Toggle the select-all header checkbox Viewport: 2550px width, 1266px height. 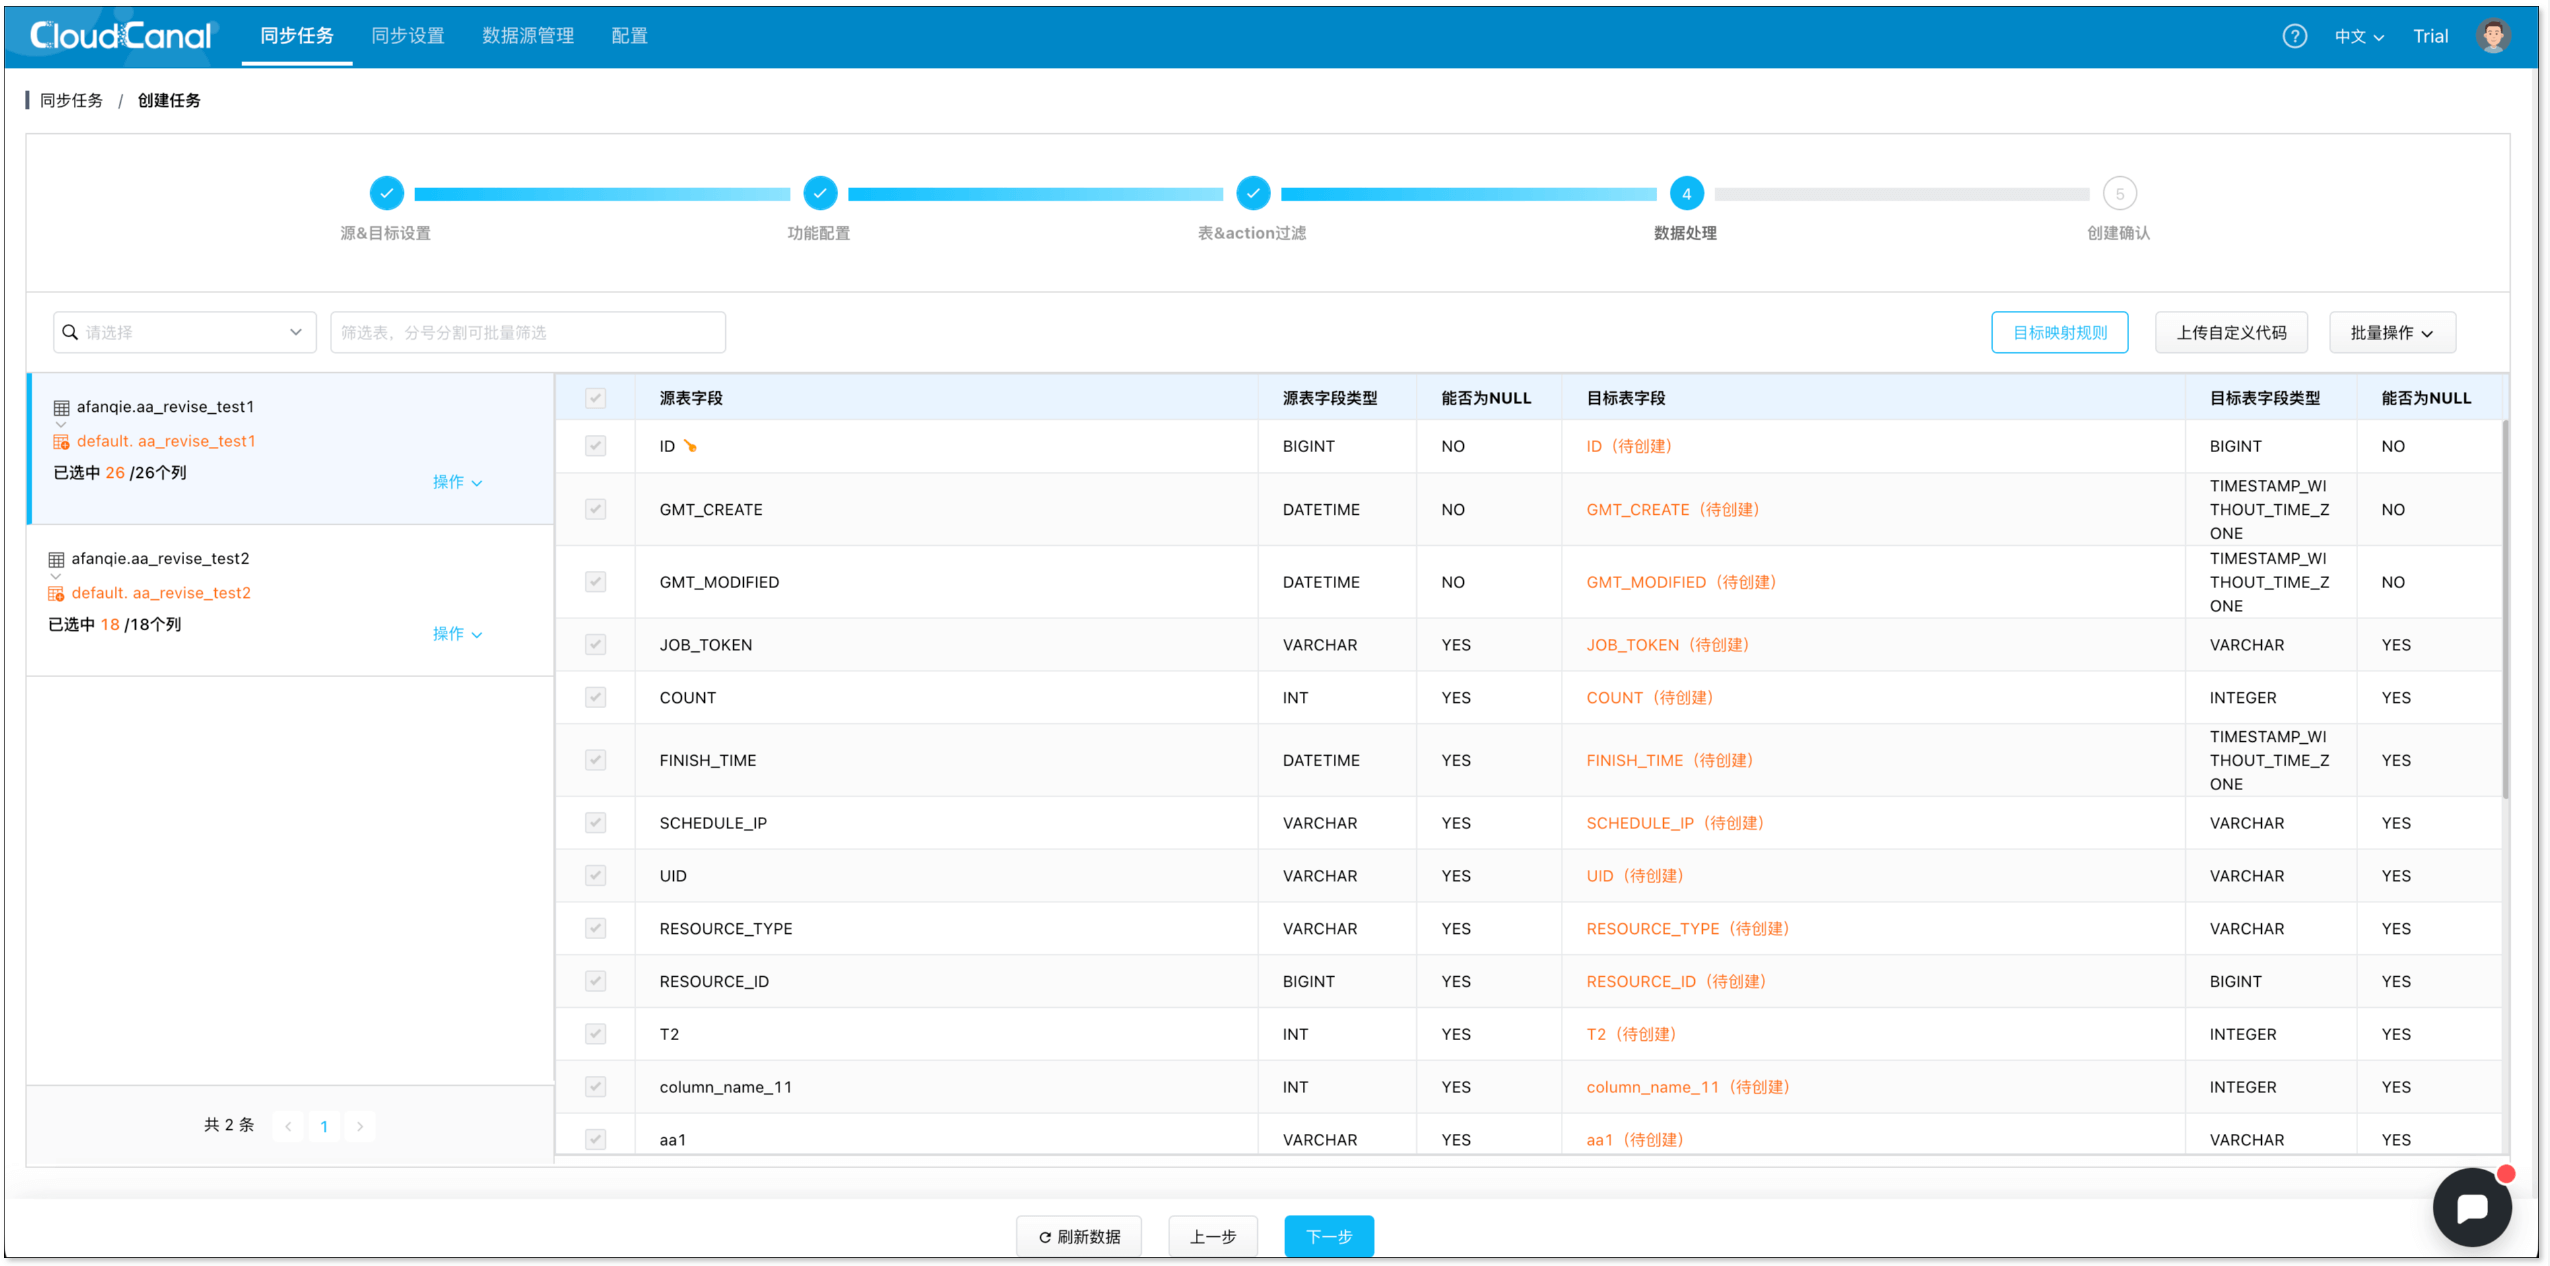point(595,398)
